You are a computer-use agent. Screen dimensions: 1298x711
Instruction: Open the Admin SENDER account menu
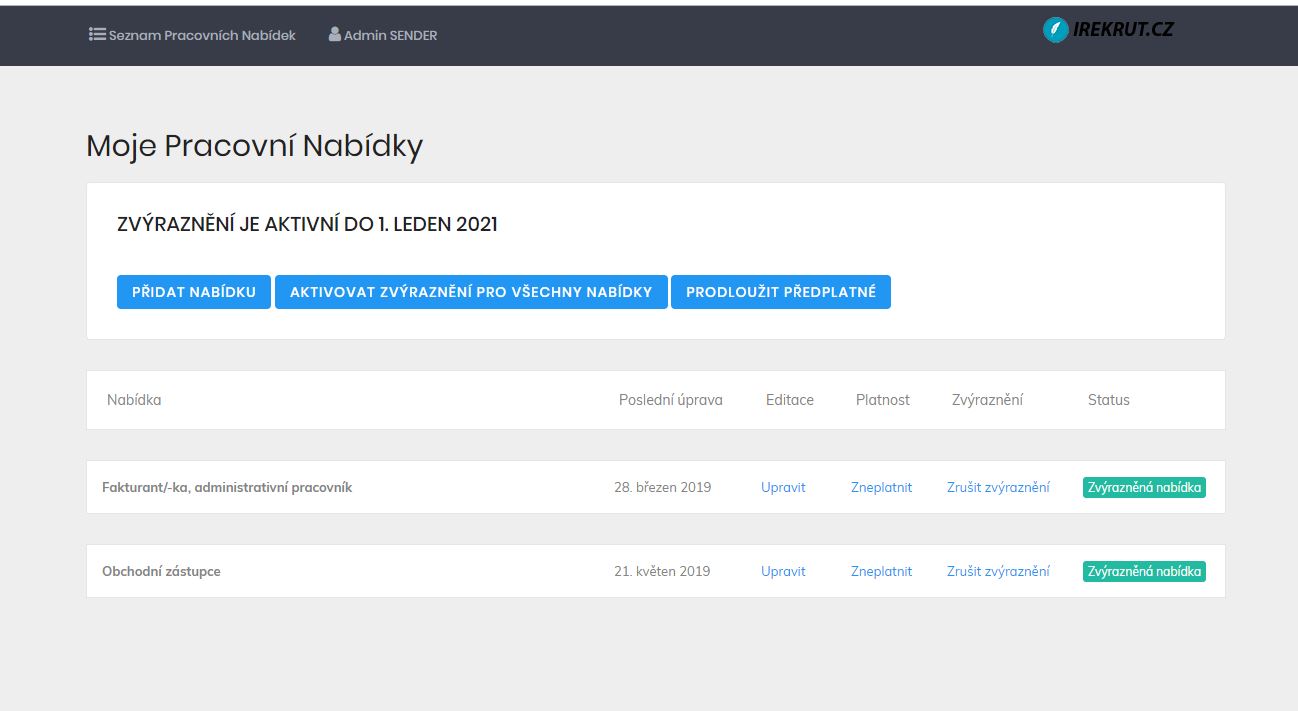390,35
